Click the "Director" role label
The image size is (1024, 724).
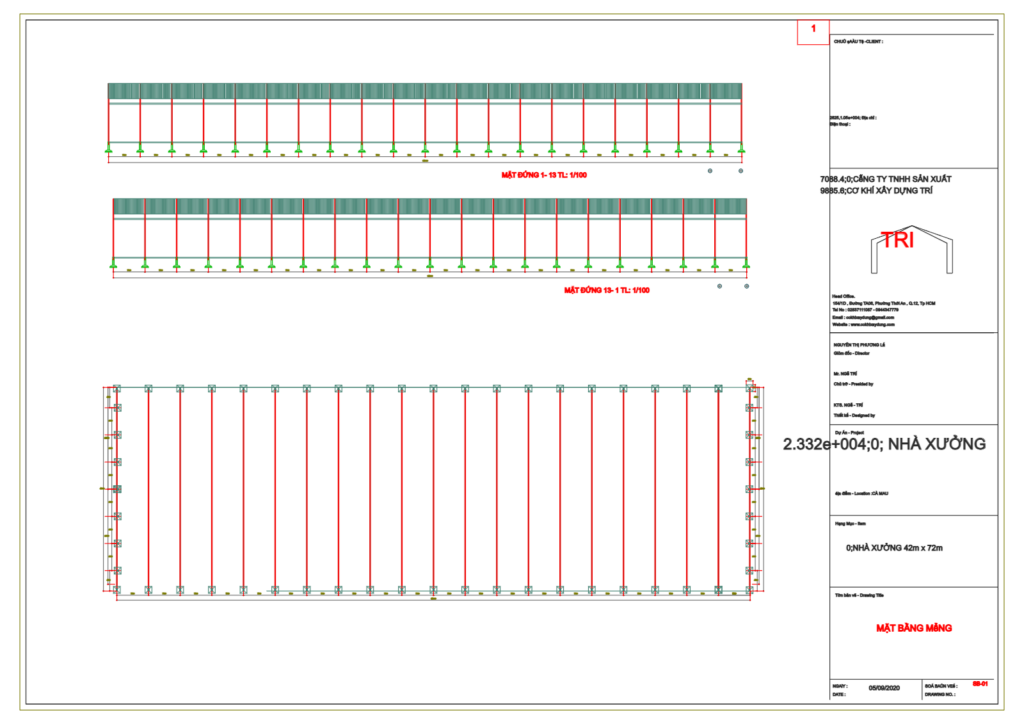click(852, 353)
